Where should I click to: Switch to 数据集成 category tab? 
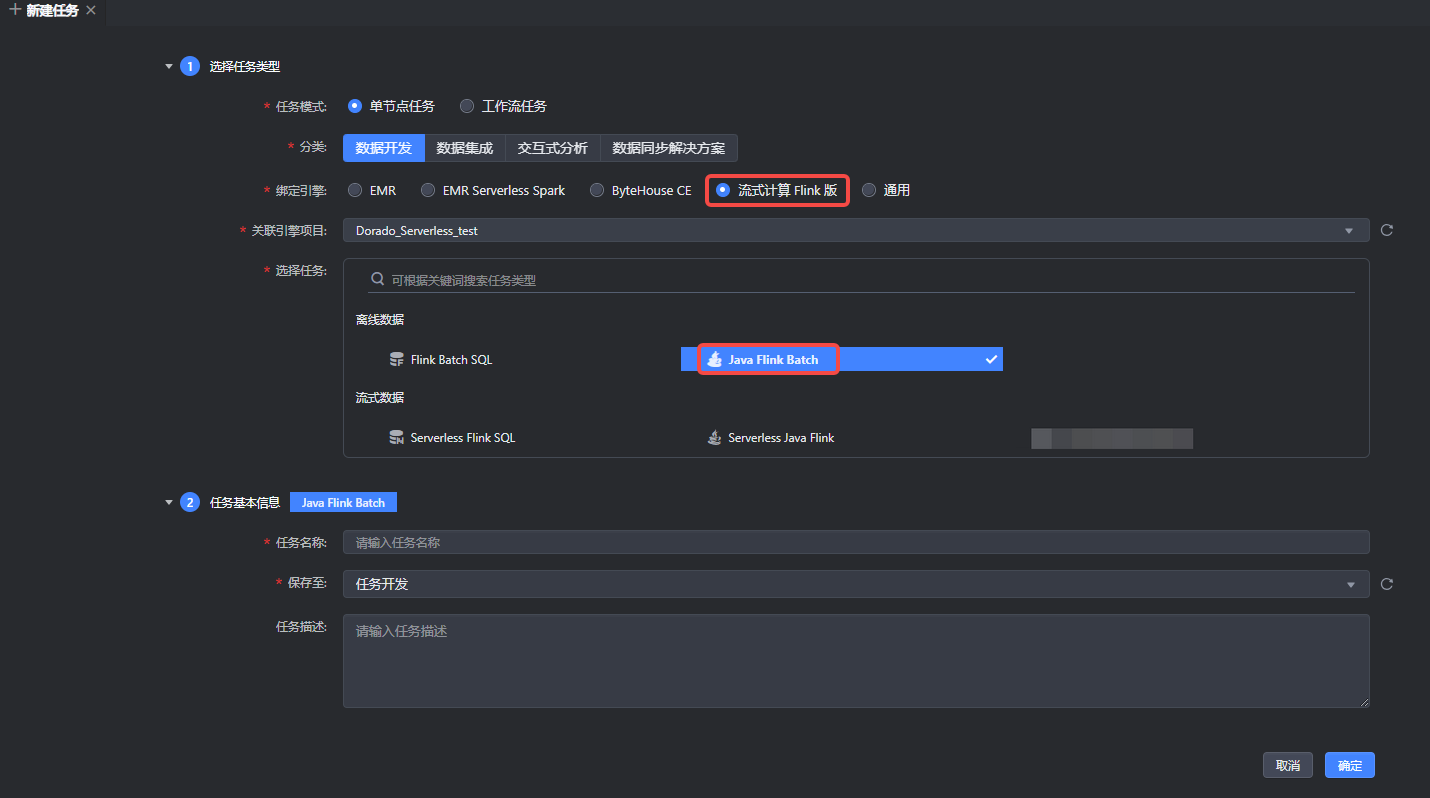pyautogui.click(x=465, y=148)
